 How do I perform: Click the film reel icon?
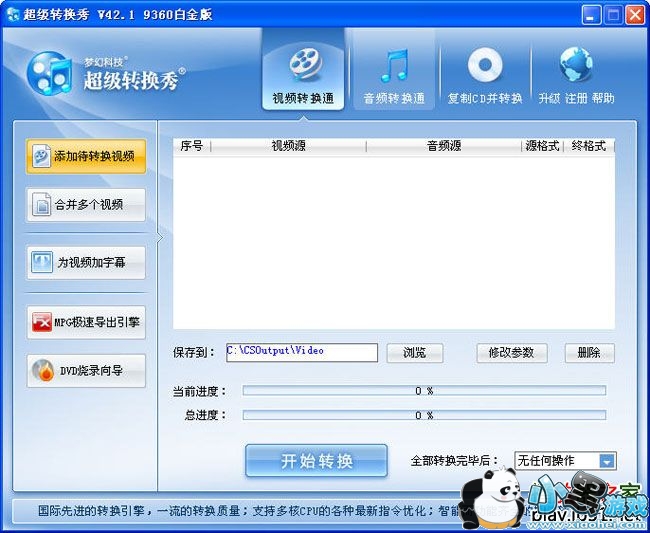point(305,63)
